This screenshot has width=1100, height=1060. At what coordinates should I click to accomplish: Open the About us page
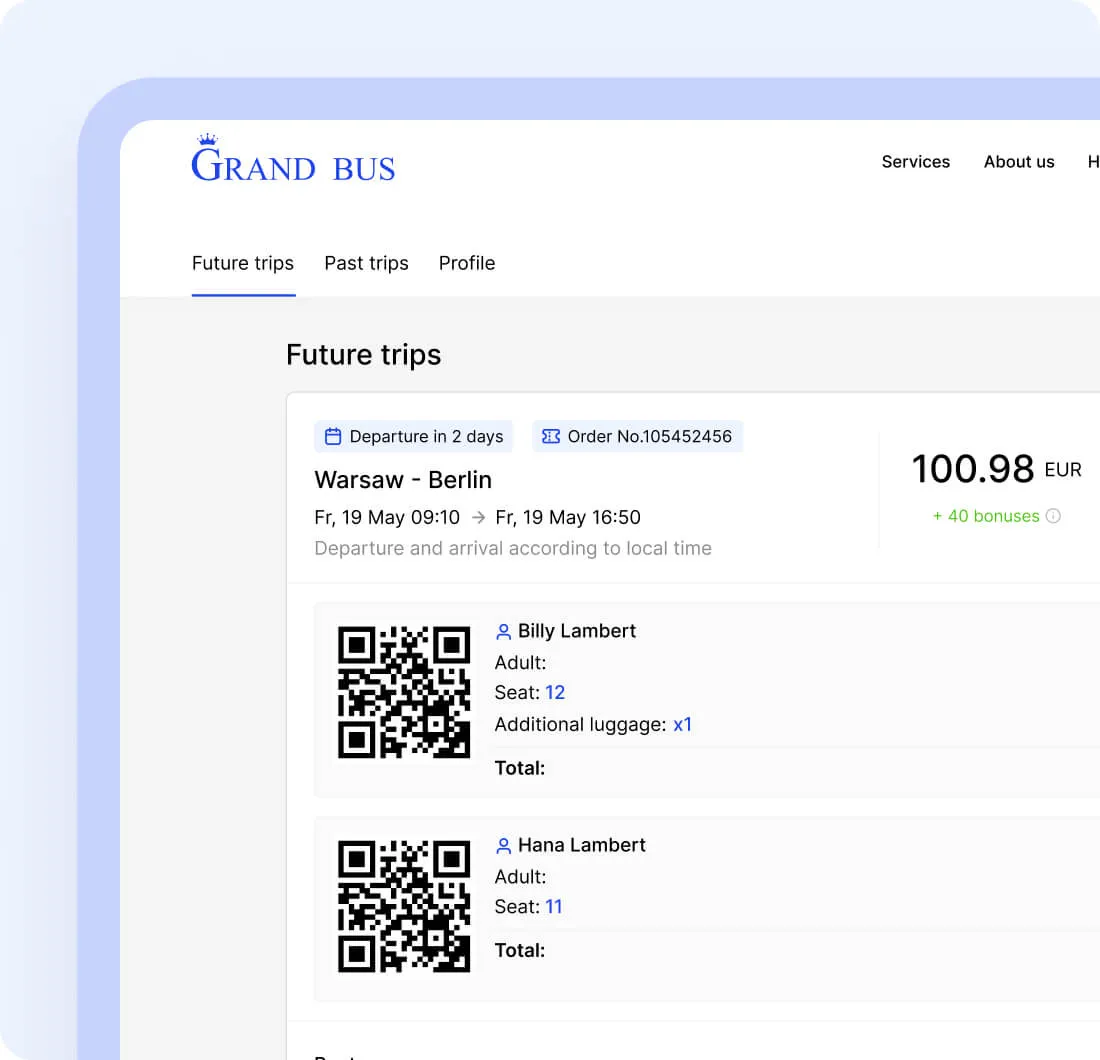point(1019,162)
